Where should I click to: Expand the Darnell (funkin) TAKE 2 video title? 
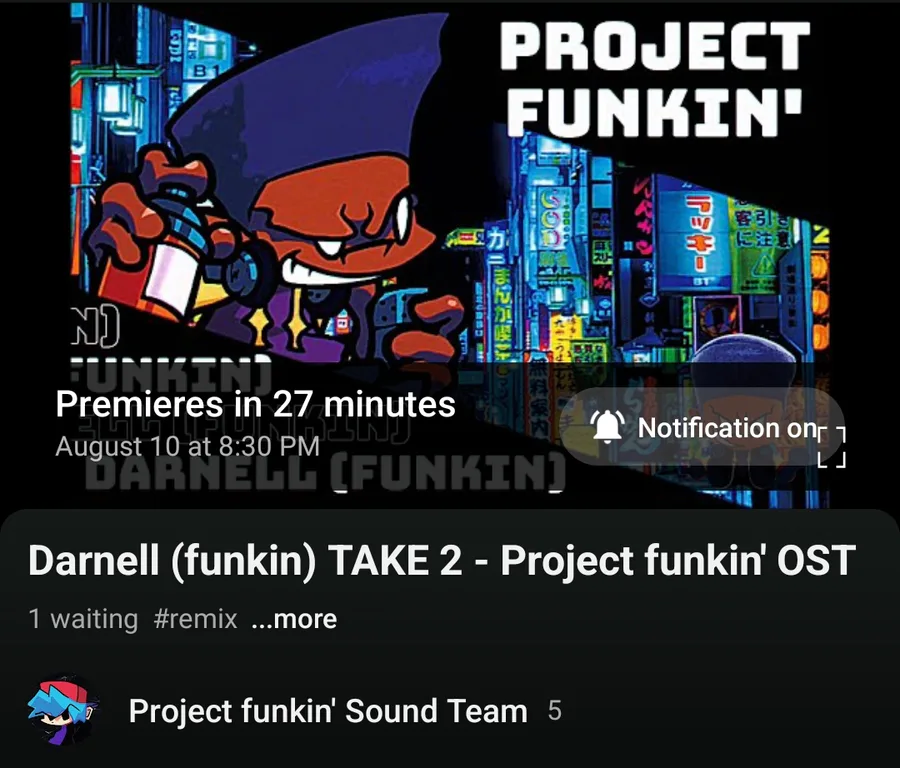coord(441,560)
